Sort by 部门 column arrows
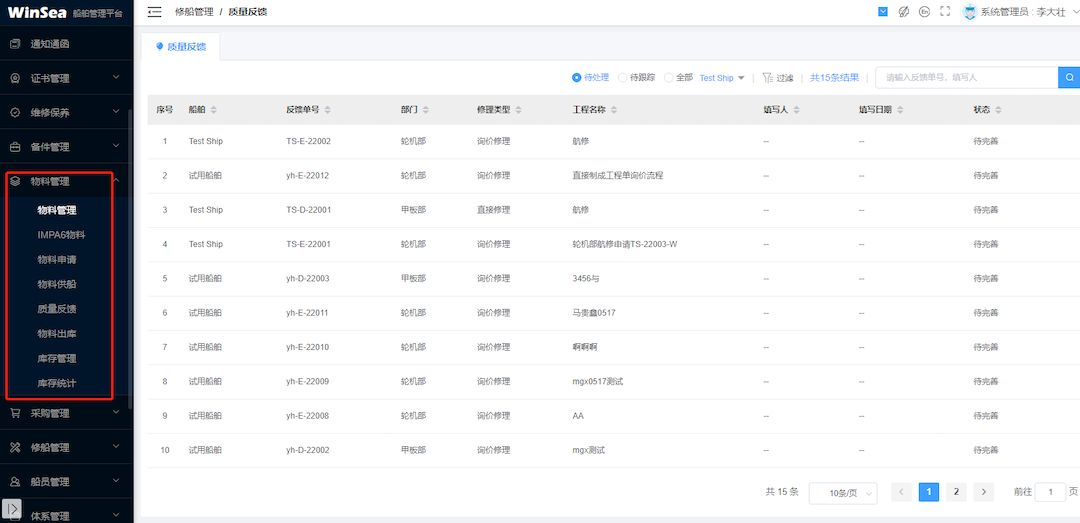 pyautogui.click(x=426, y=110)
